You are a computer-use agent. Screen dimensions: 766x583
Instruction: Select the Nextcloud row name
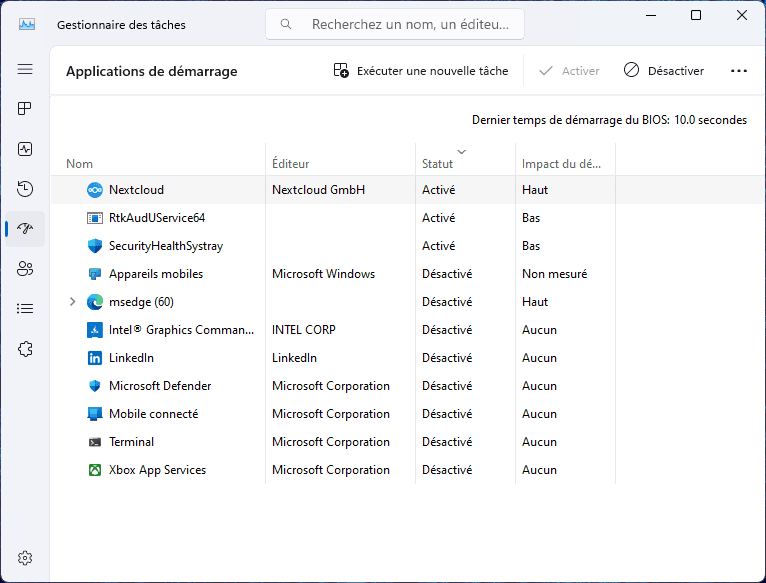pos(136,190)
